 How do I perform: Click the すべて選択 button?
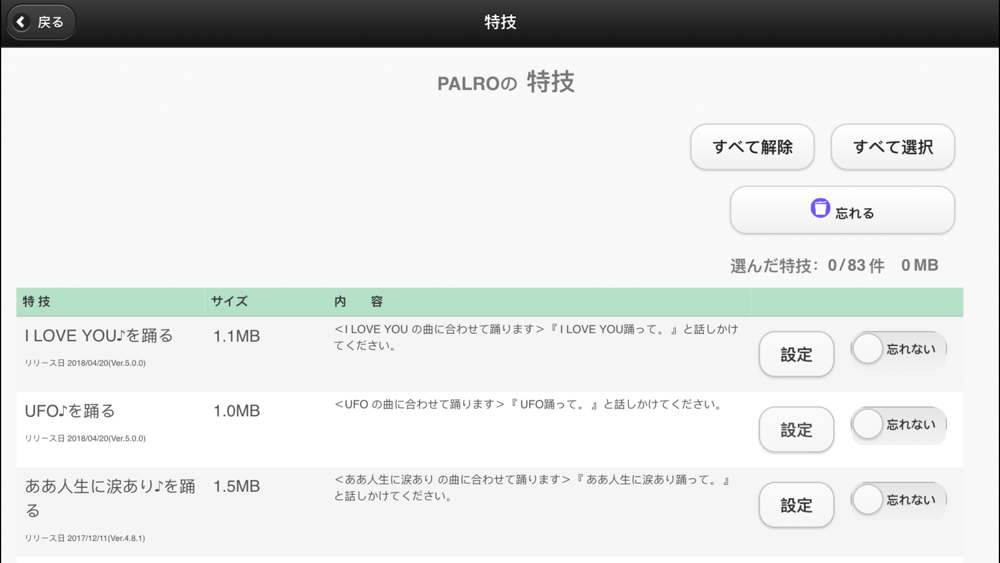coord(893,147)
